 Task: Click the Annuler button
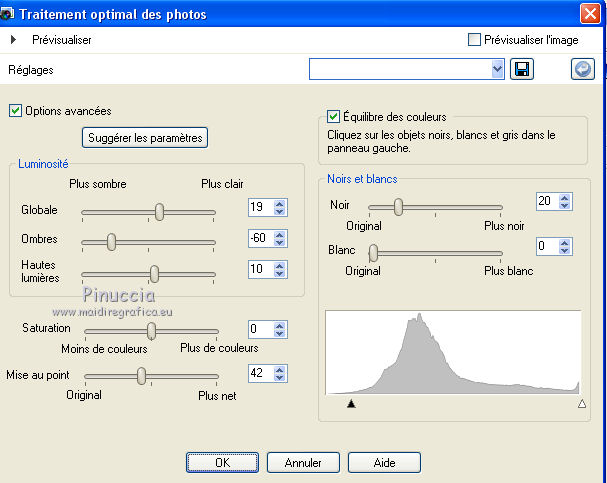coord(303,463)
